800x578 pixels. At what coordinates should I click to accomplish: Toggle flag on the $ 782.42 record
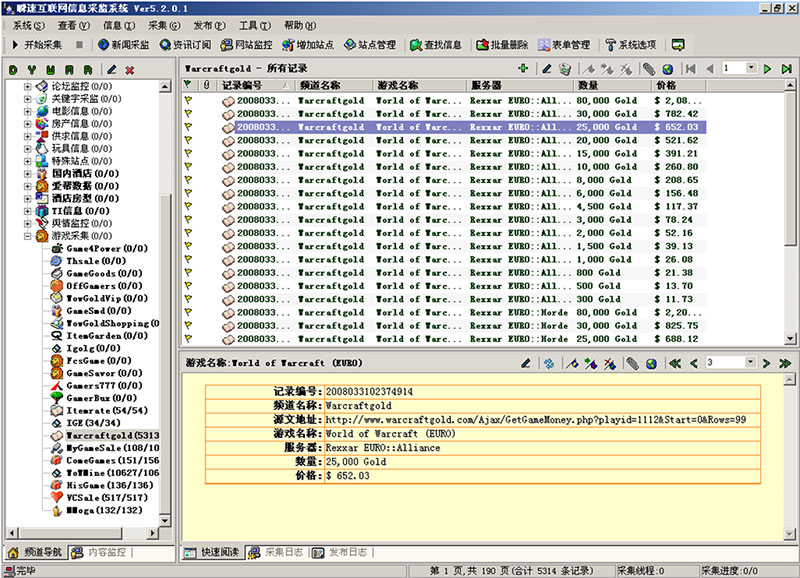coord(188,113)
